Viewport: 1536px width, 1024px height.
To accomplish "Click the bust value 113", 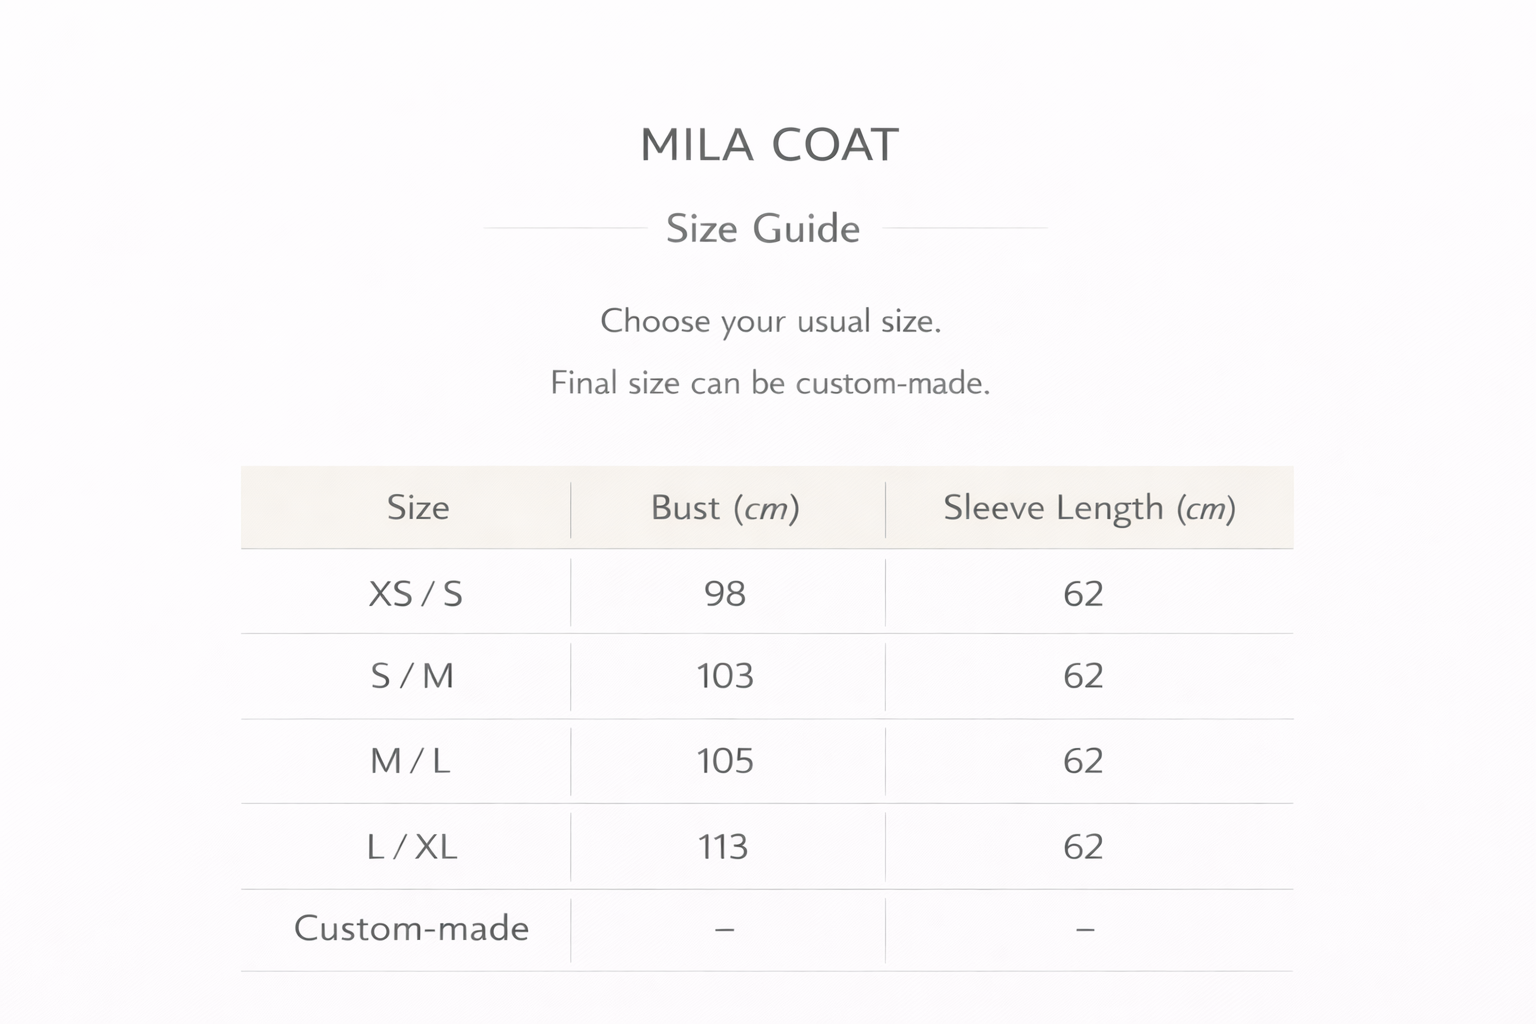I will tap(723, 847).
